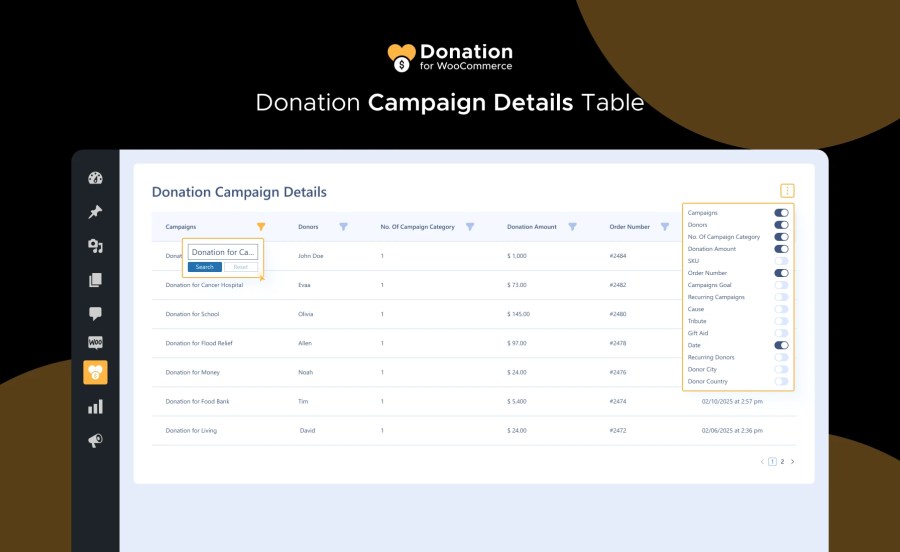The image size is (900, 552).
Task: Click the Donation Amount column header
Action: click(x=532, y=227)
